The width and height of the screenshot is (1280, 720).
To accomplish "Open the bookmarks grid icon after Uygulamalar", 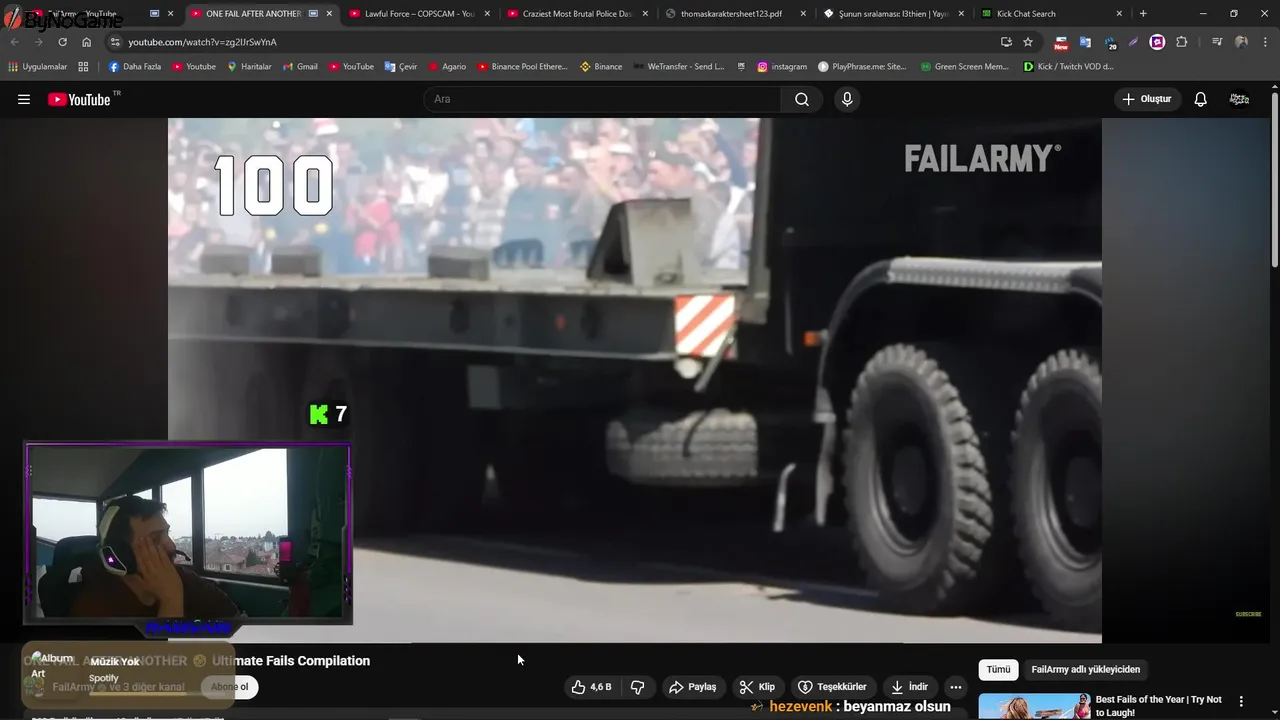I will pyautogui.click(x=83, y=66).
